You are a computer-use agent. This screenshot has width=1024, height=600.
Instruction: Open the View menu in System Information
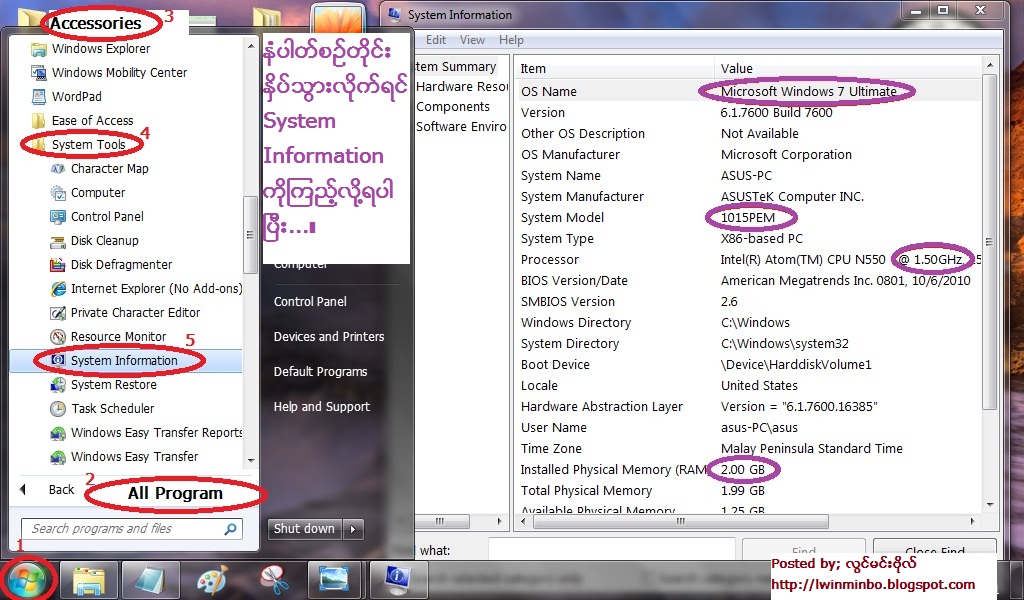pyautogui.click(x=472, y=40)
